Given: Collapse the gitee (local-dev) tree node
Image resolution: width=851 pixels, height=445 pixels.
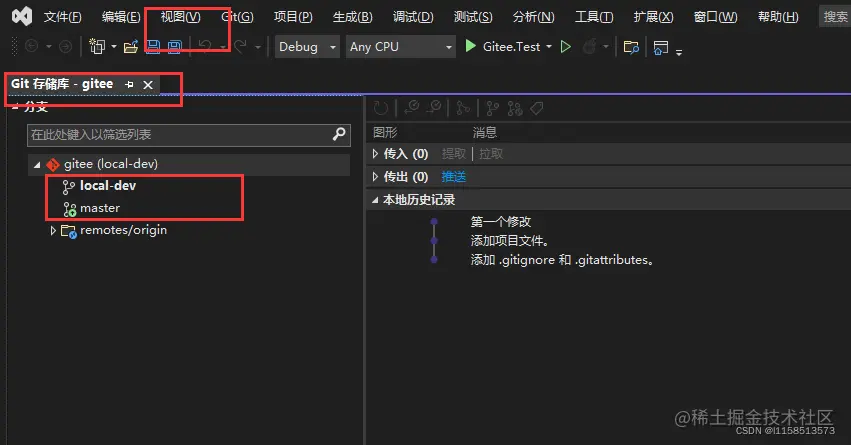Looking at the screenshot, I should (37, 164).
